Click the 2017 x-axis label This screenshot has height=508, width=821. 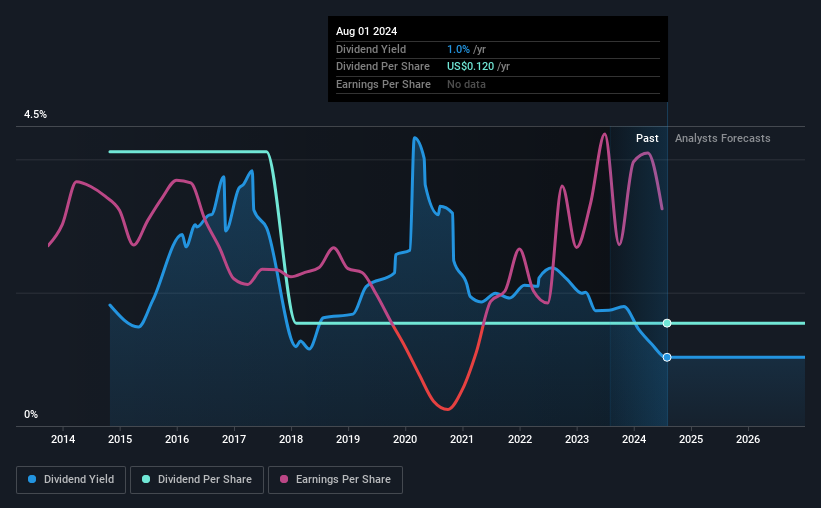(x=234, y=439)
